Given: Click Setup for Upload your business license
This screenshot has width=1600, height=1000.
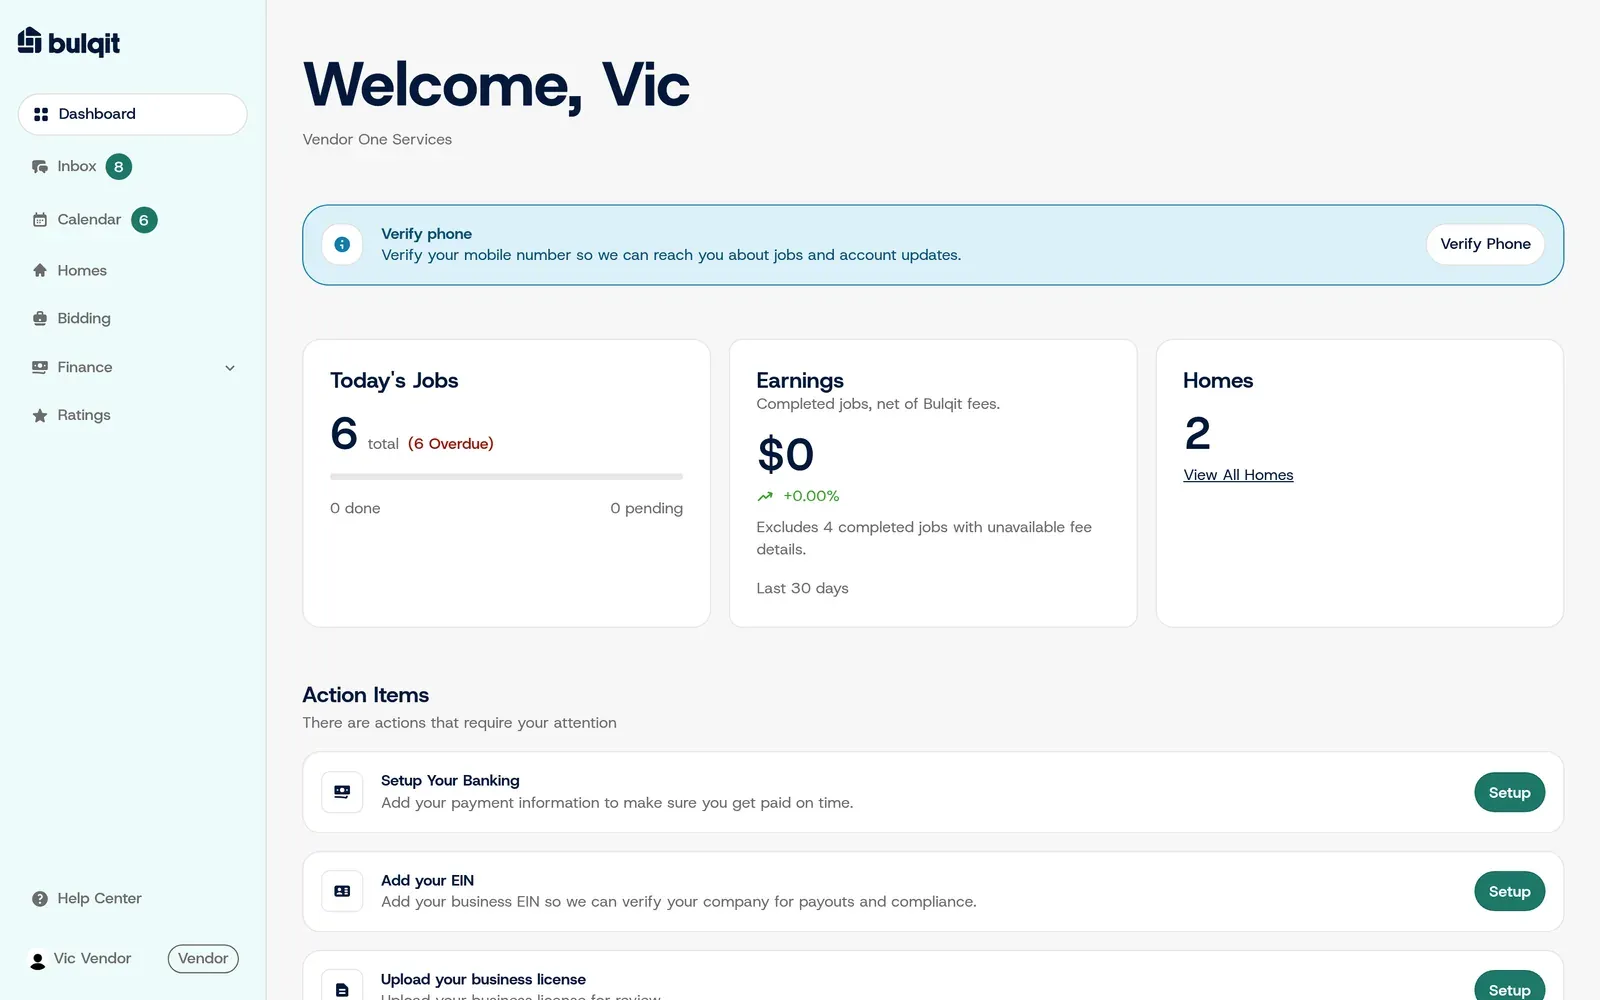Looking at the screenshot, I should coord(1509,986).
